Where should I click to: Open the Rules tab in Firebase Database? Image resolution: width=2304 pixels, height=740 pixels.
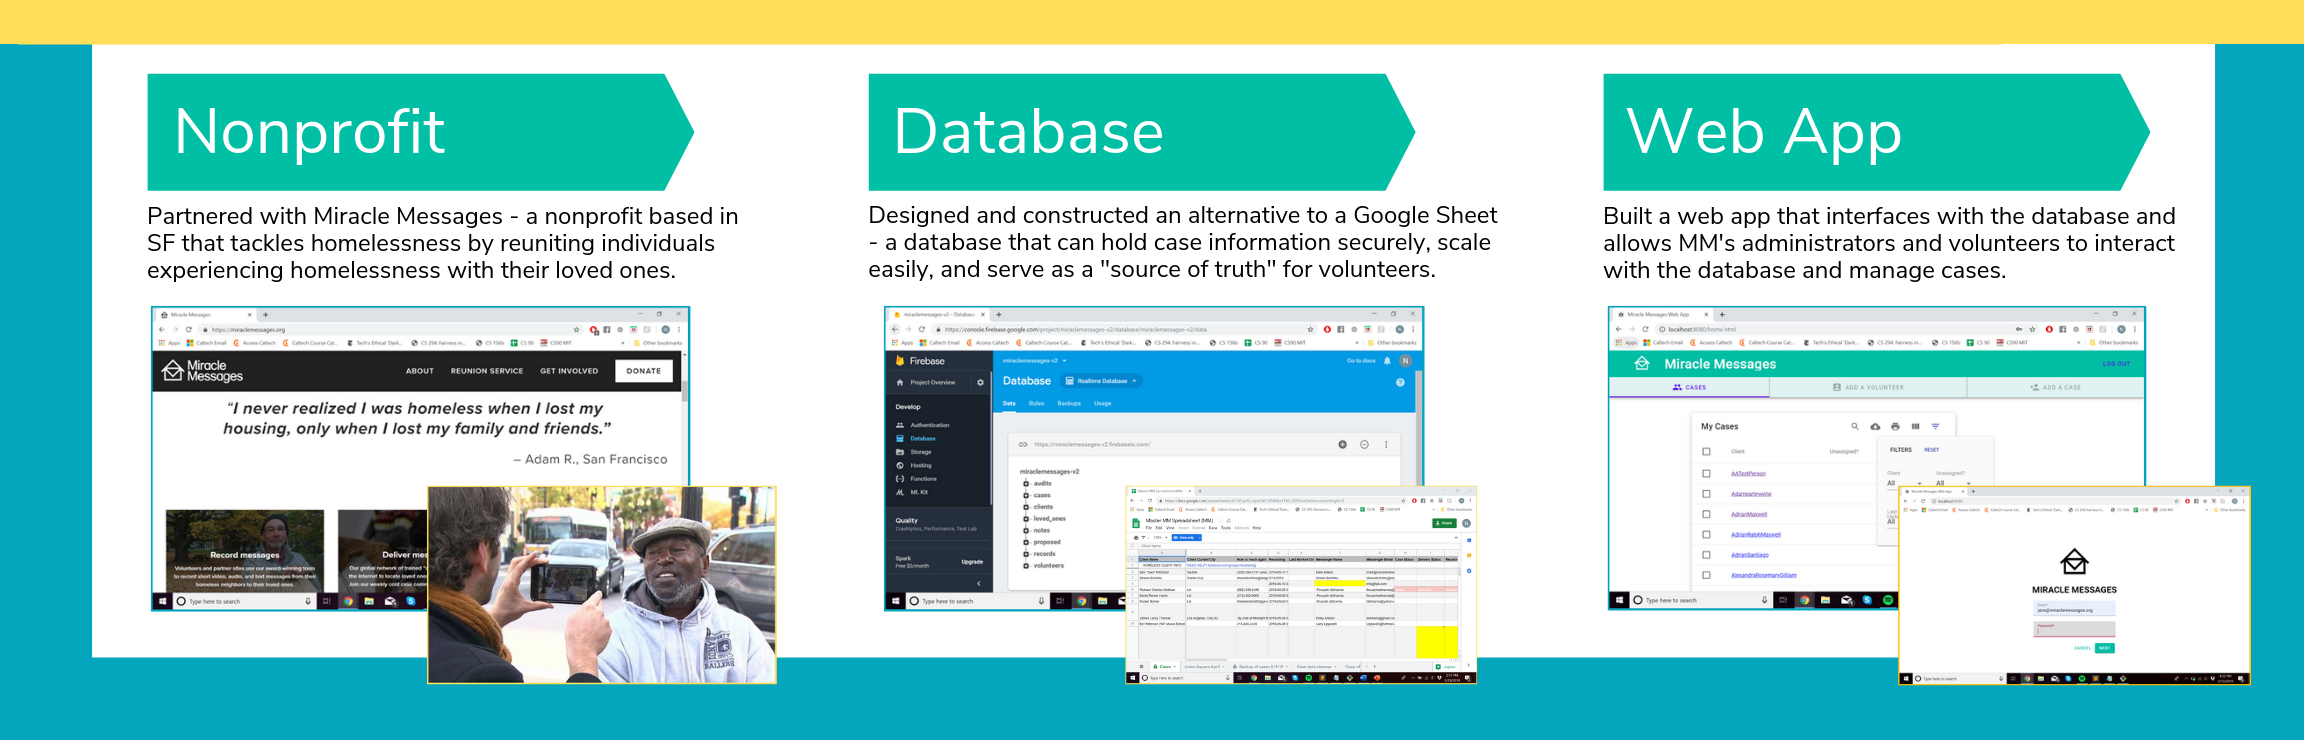(x=1036, y=404)
